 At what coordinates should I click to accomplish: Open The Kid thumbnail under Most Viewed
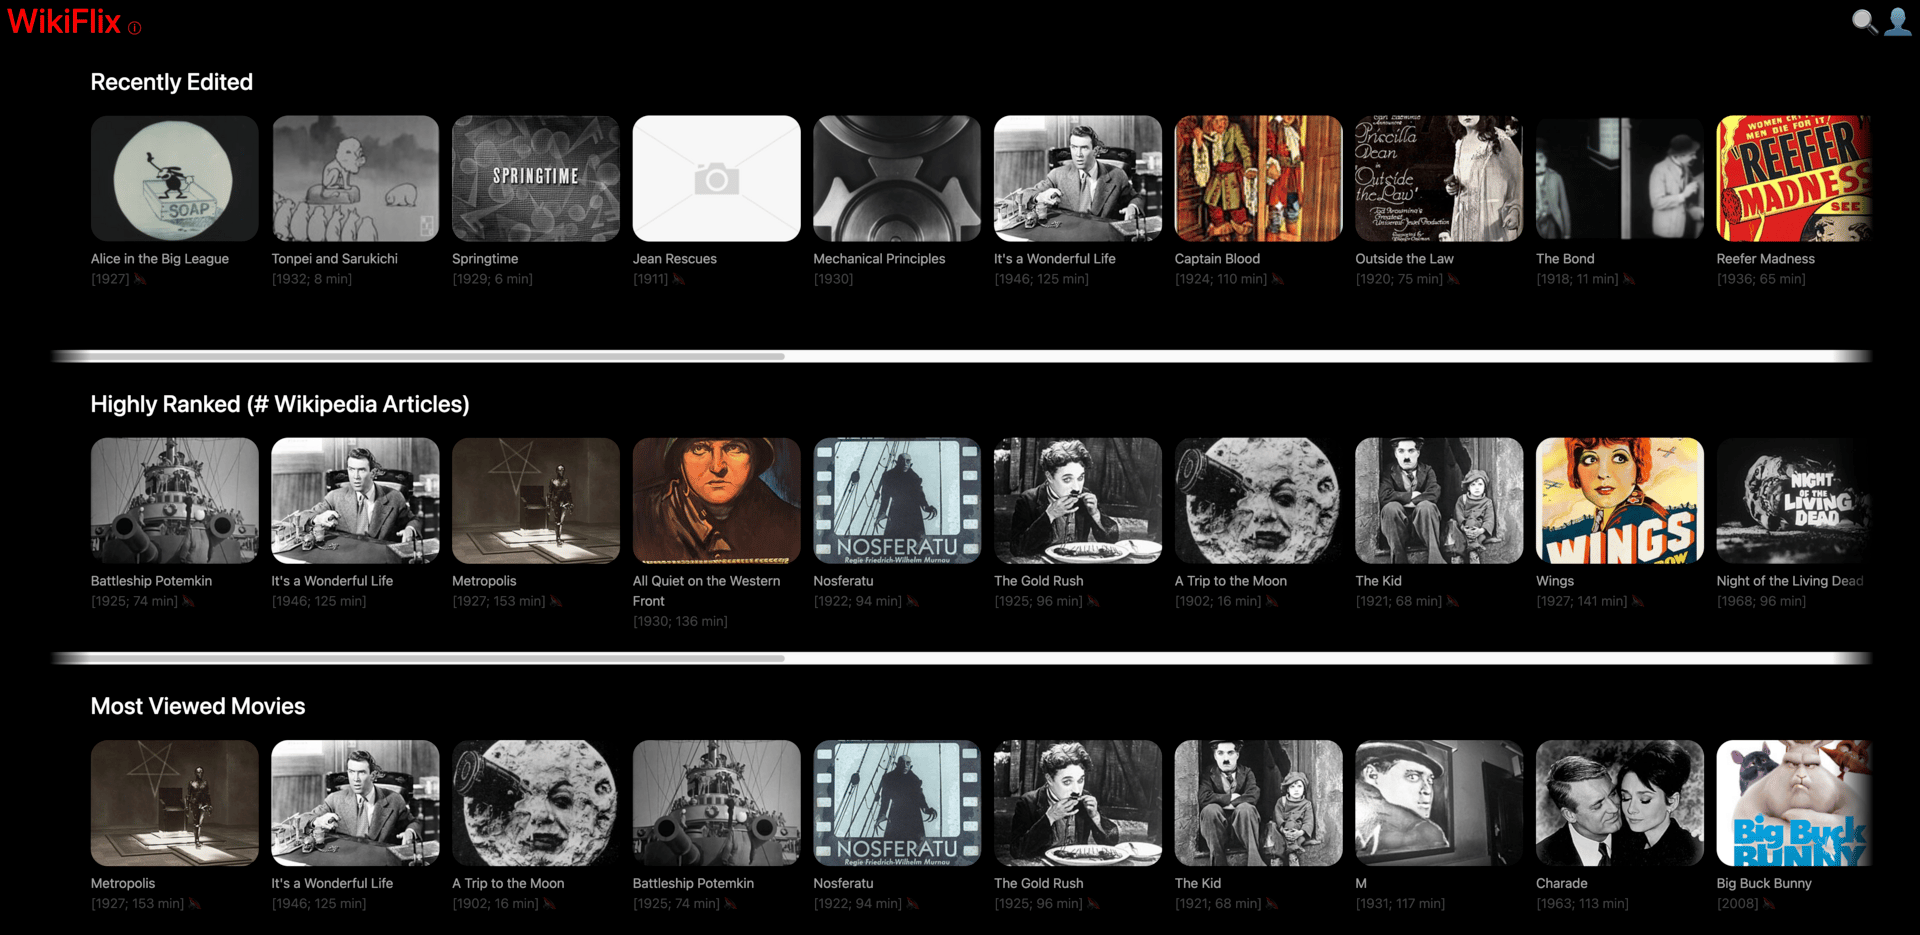1259,803
